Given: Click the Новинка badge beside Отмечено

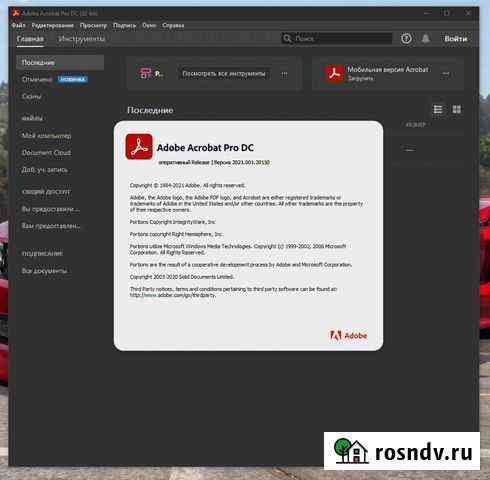Looking at the screenshot, I should [x=72, y=79].
